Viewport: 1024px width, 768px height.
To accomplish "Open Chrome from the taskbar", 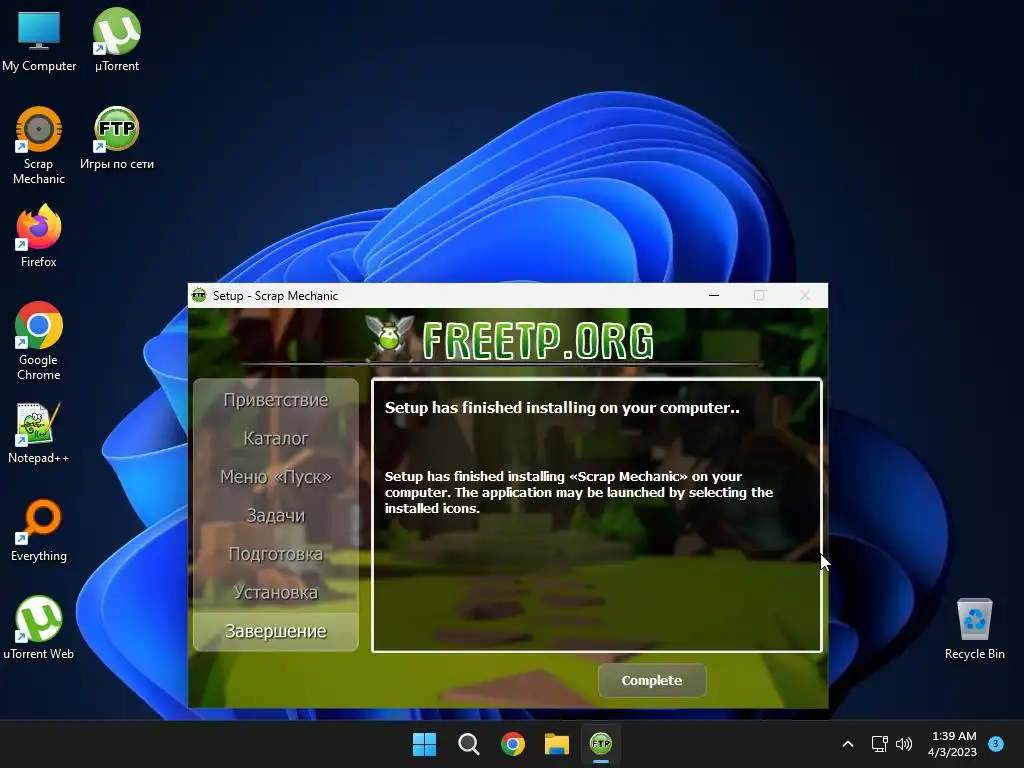I will (513, 744).
